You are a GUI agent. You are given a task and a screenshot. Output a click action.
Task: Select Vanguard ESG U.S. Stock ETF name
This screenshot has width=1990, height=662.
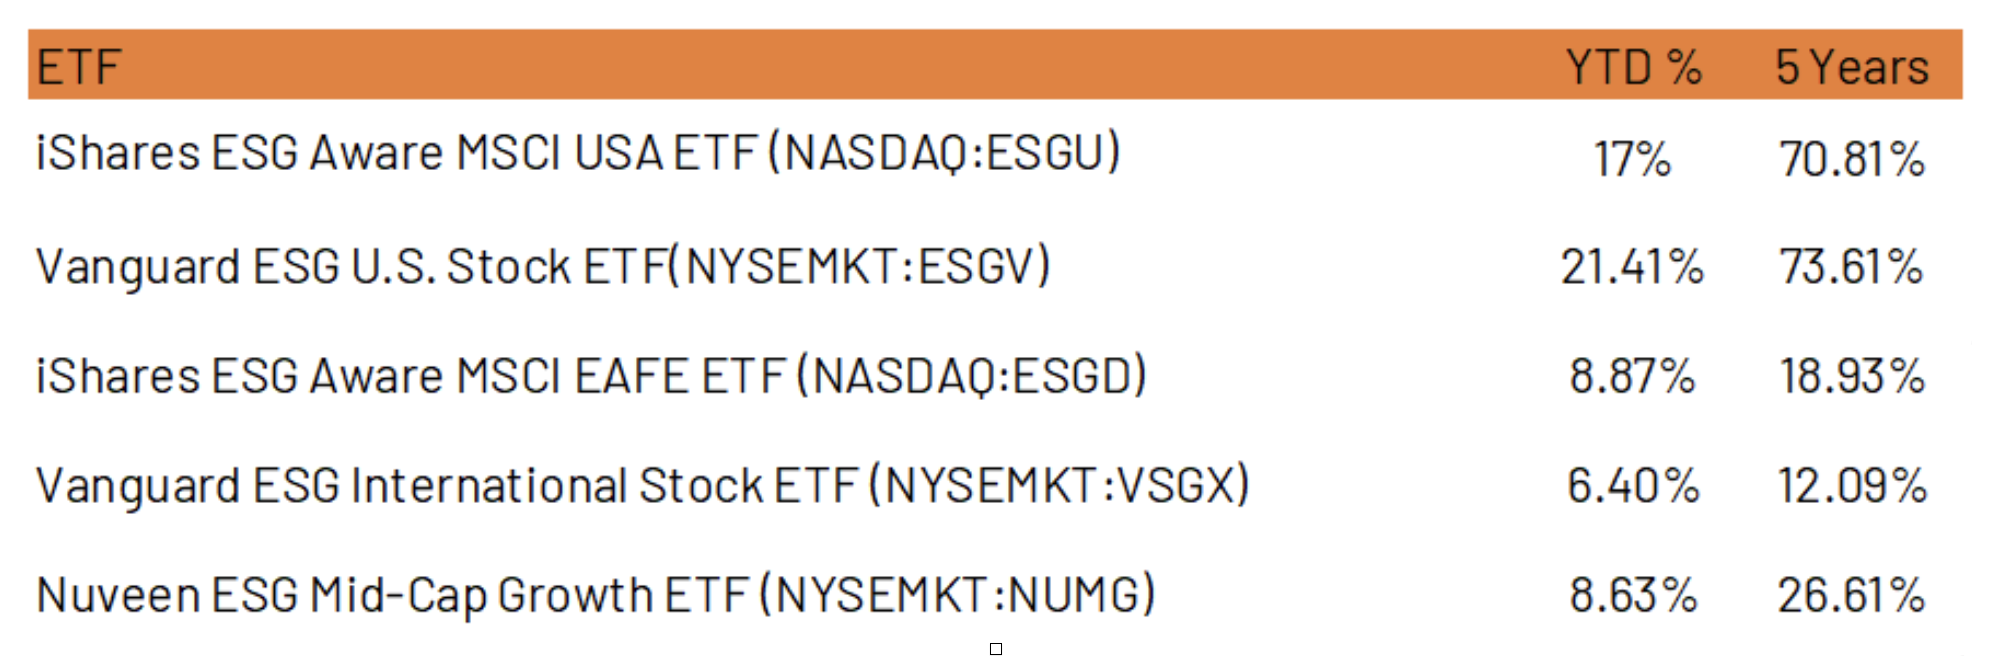[543, 267]
